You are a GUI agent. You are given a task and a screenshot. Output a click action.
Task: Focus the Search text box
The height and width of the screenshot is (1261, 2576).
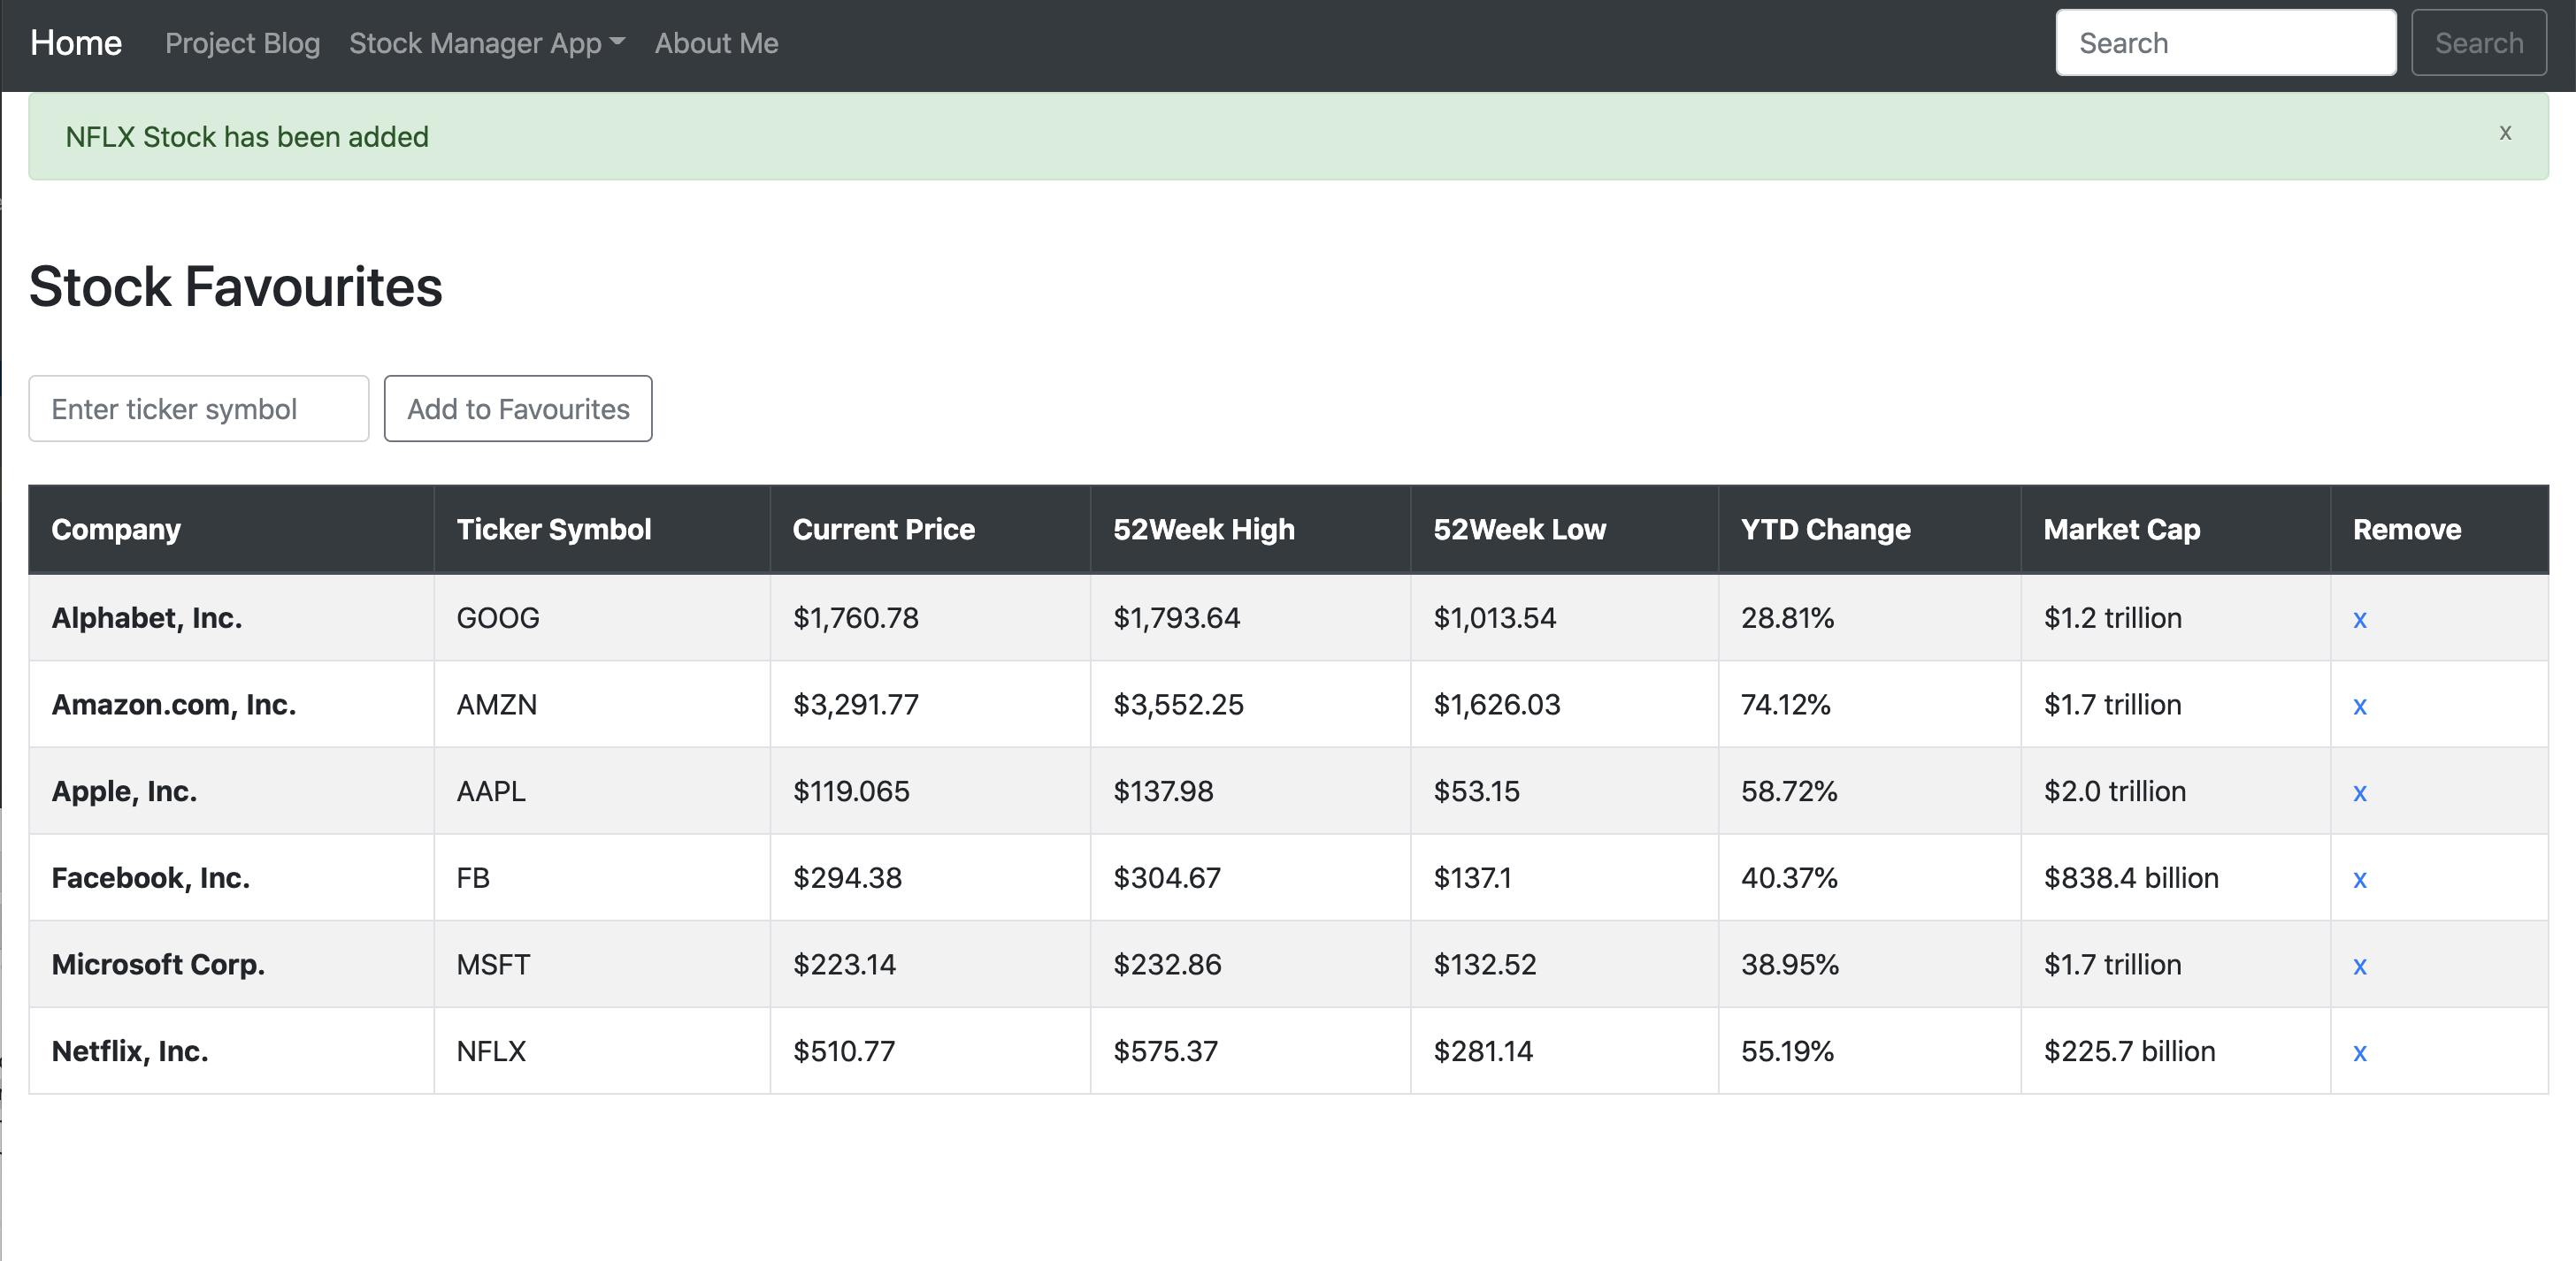[x=2225, y=42]
